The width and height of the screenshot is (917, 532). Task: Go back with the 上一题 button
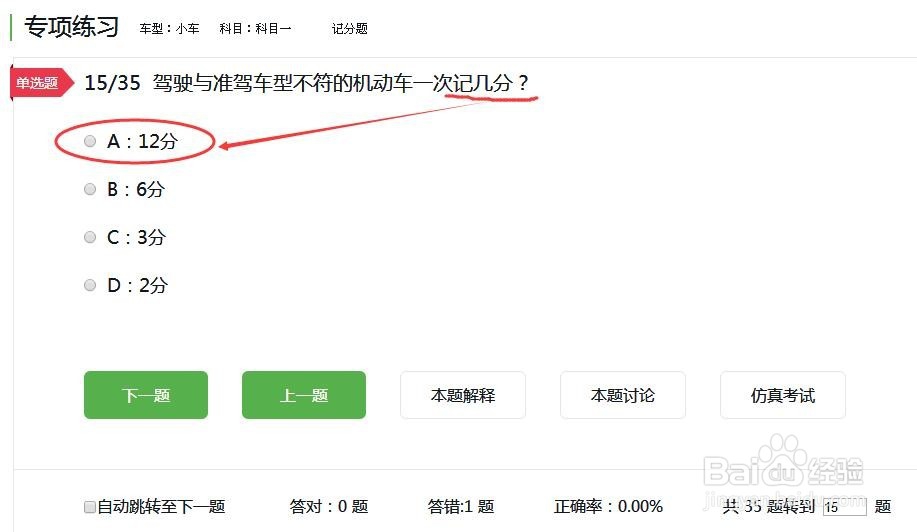point(304,395)
